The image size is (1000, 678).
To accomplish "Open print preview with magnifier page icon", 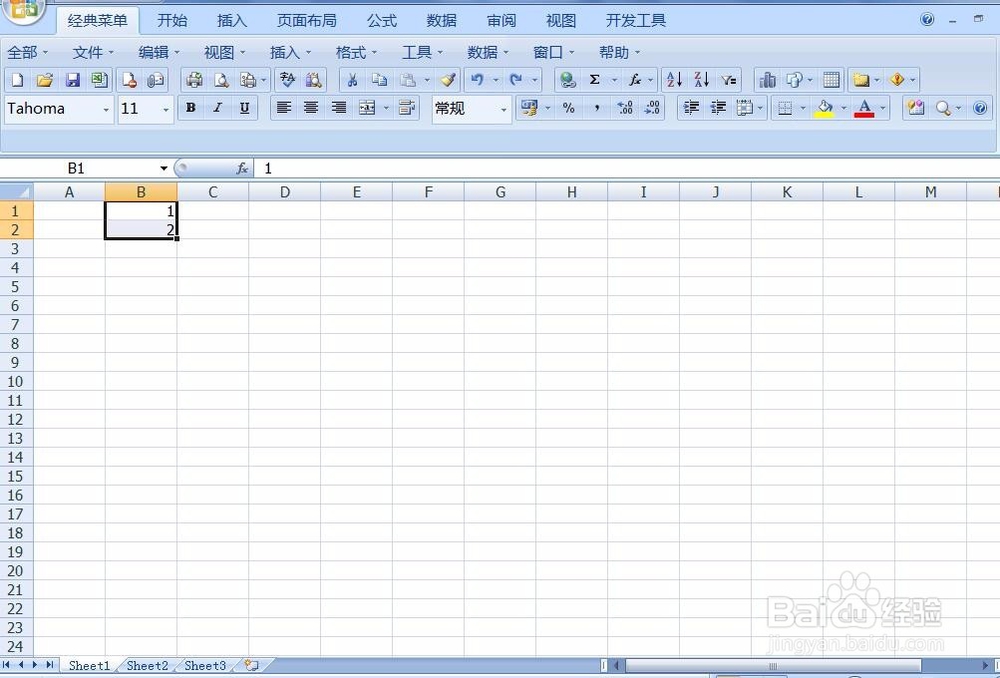I will click(221, 80).
